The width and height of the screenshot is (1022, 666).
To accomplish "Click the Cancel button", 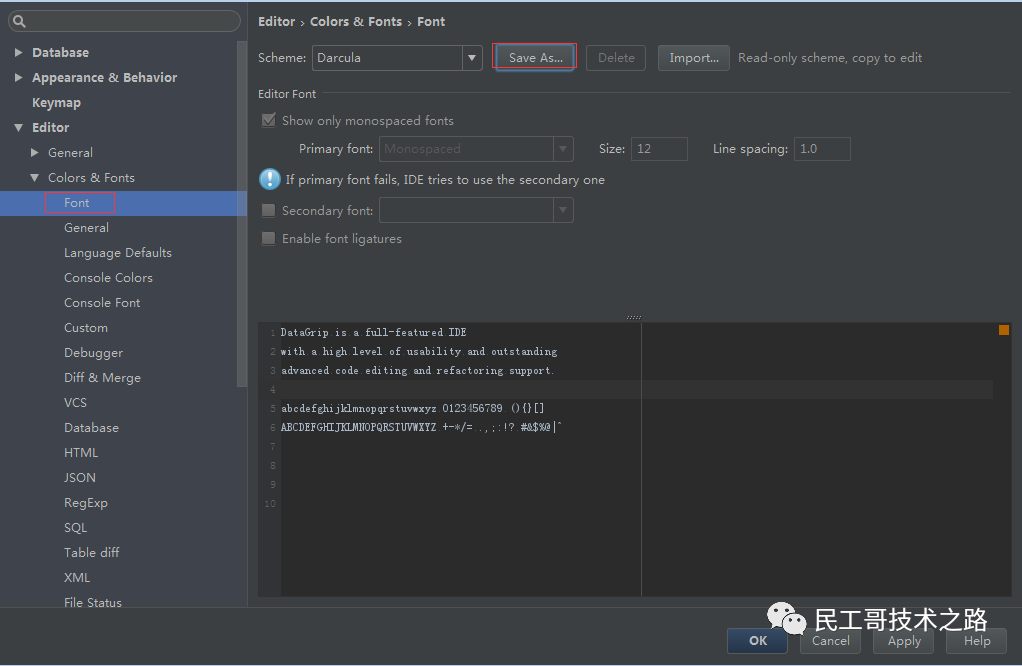I will pyautogui.click(x=830, y=641).
